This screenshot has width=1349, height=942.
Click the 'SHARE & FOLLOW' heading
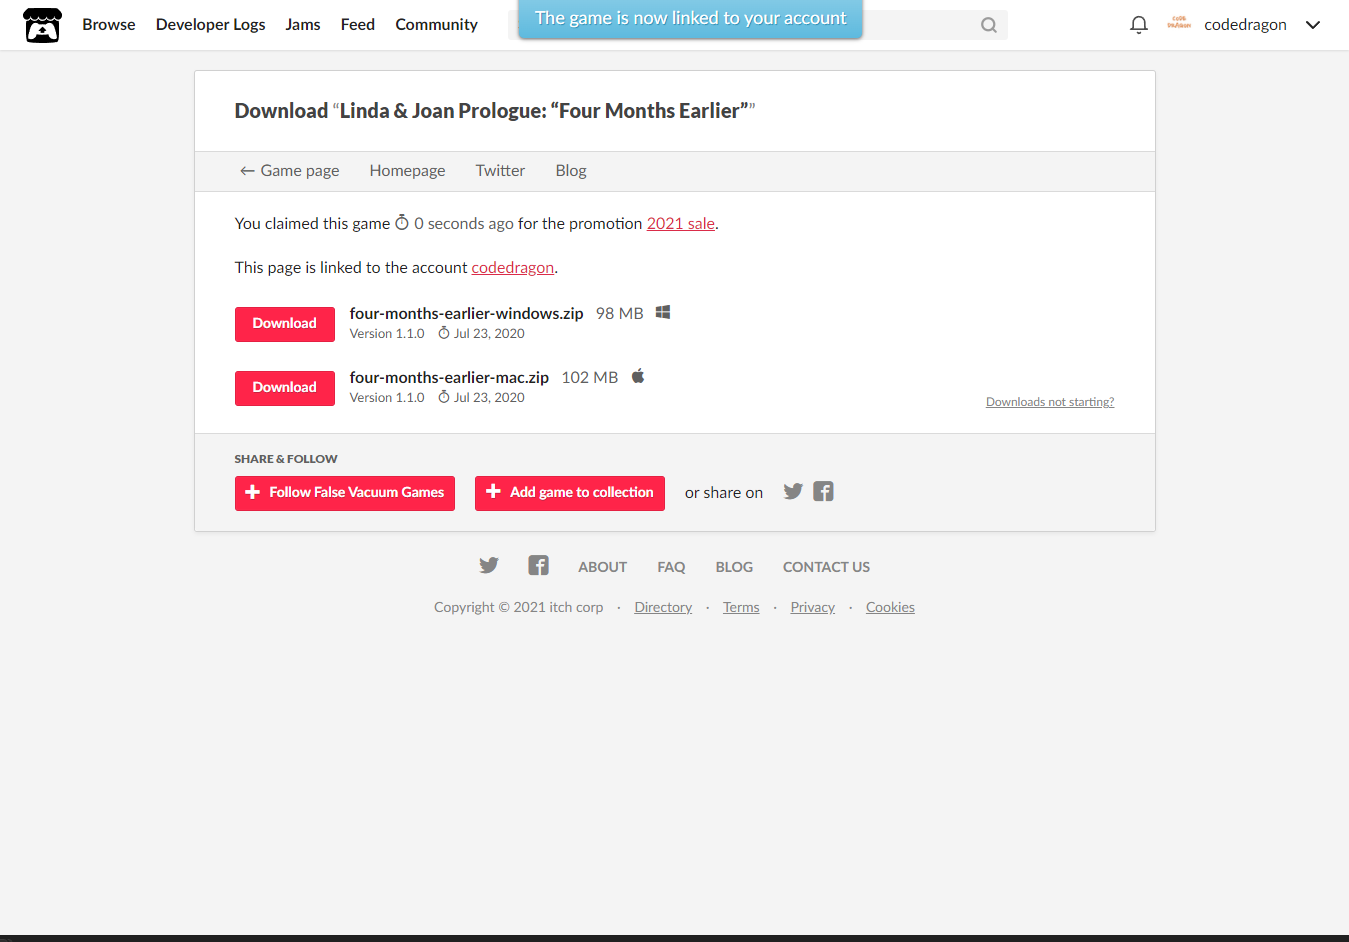tap(286, 459)
